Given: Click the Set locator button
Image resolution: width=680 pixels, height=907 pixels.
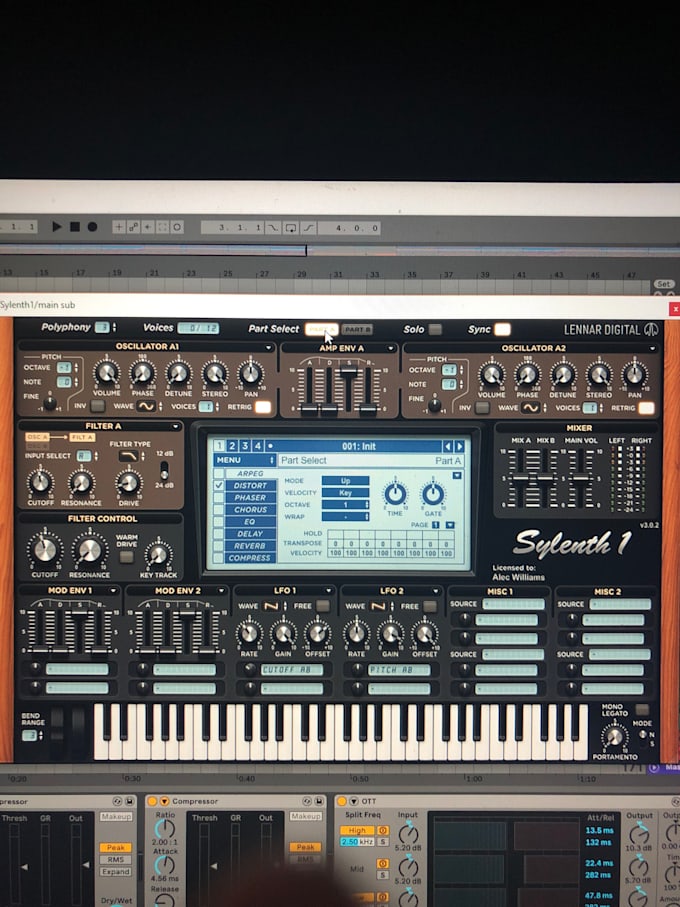Looking at the screenshot, I should 664,284.
